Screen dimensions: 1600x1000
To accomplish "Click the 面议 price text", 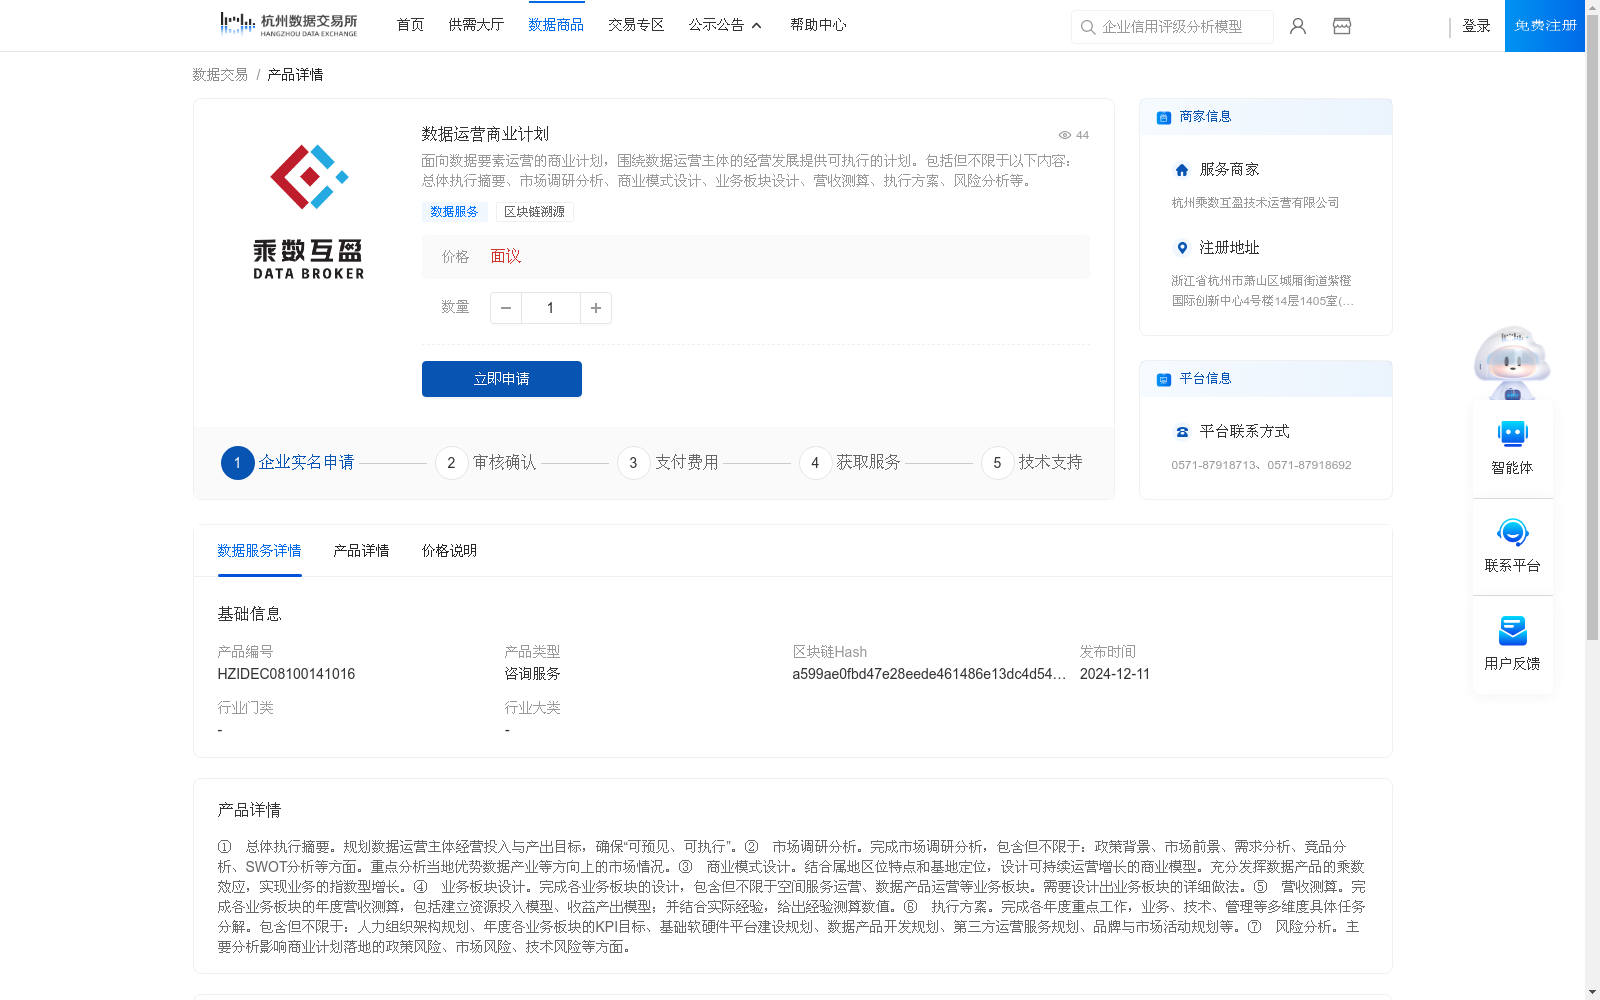I will click(x=506, y=257).
